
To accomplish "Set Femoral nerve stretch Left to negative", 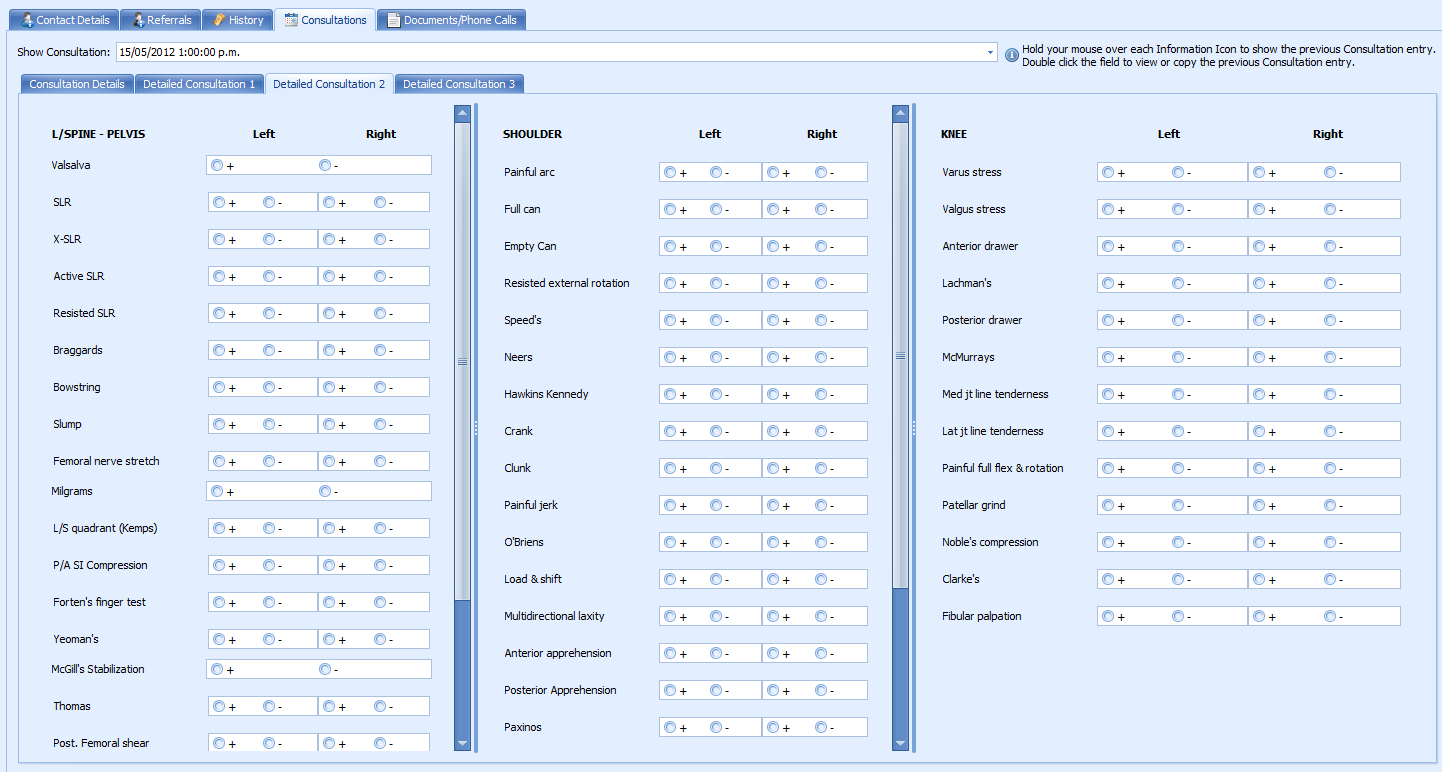I will point(269,461).
